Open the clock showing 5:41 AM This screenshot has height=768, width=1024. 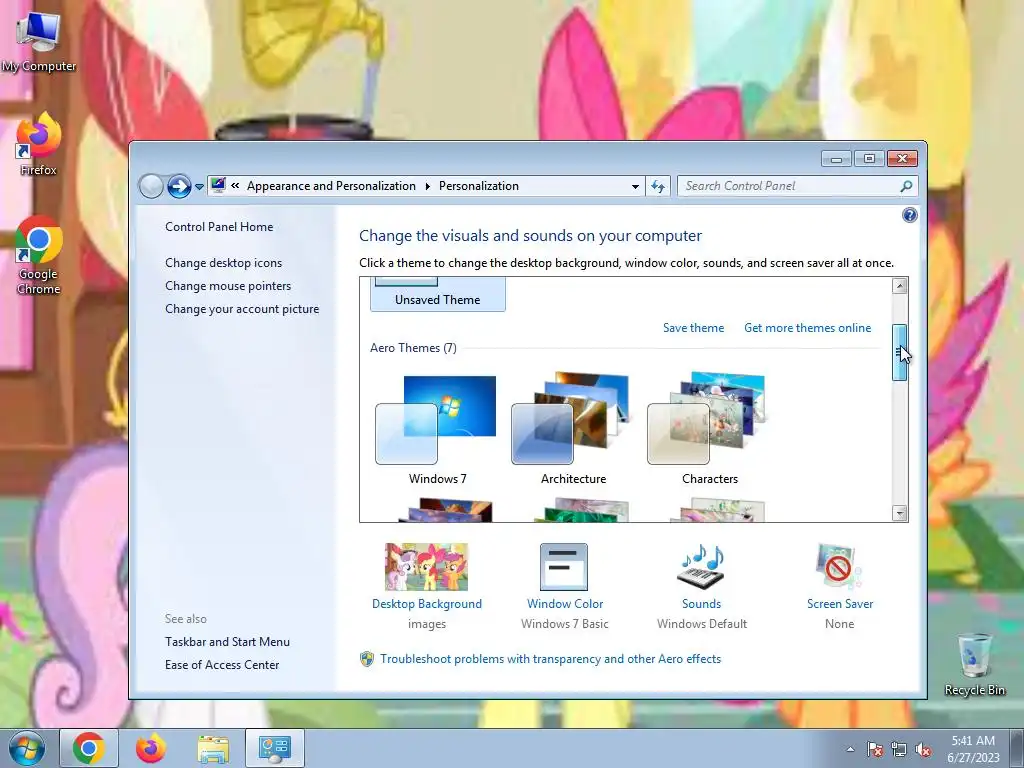(973, 749)
